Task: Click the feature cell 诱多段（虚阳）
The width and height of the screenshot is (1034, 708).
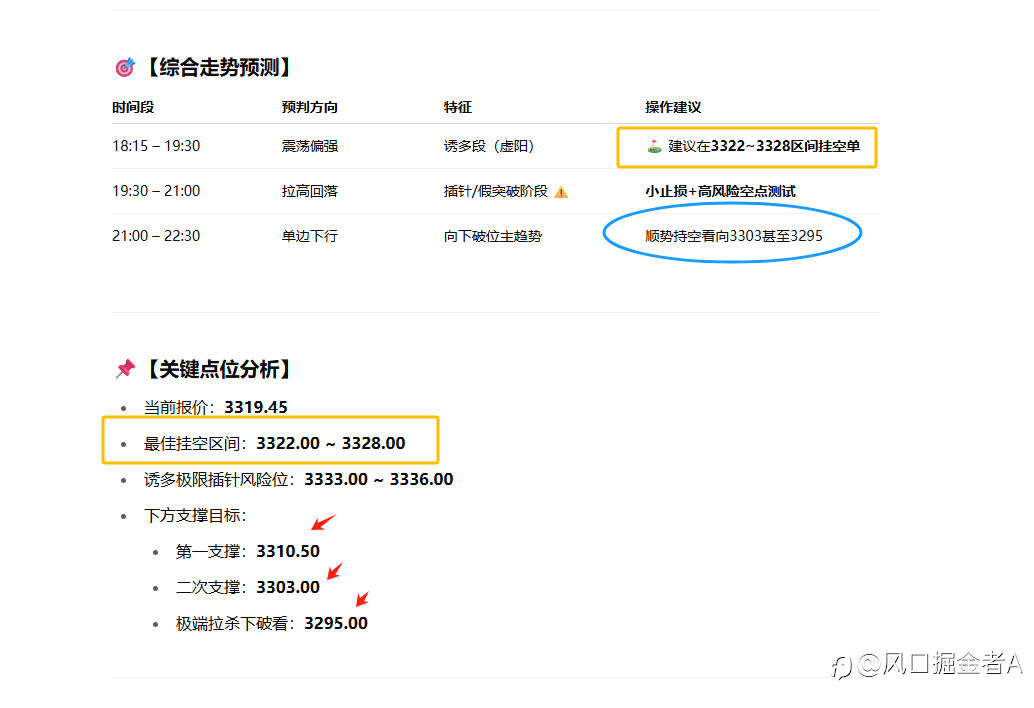Action: [x=491, y=146]
